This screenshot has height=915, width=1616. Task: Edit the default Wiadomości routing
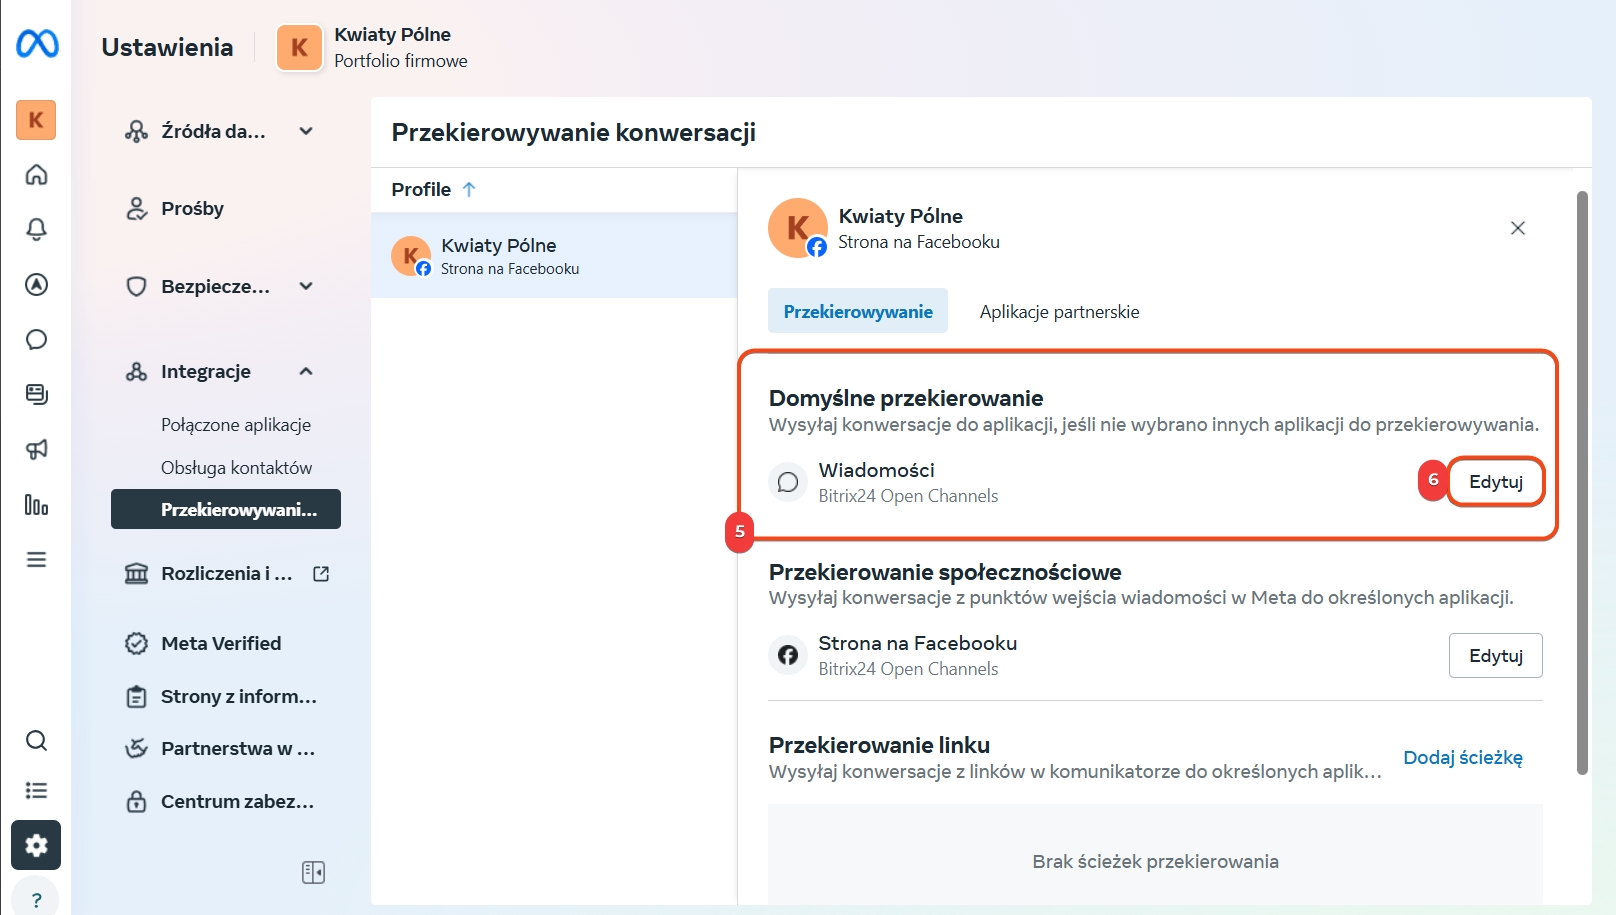(x=1496, y=482)
